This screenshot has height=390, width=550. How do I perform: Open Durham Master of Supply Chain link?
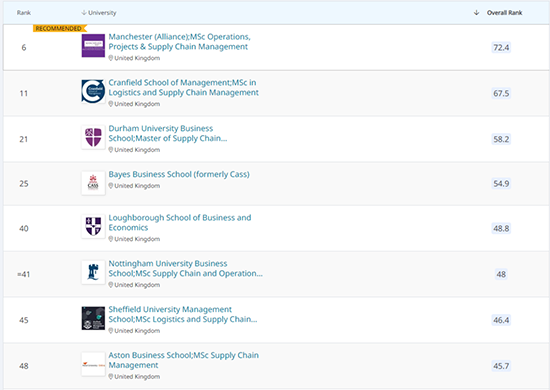pos(168,134)
